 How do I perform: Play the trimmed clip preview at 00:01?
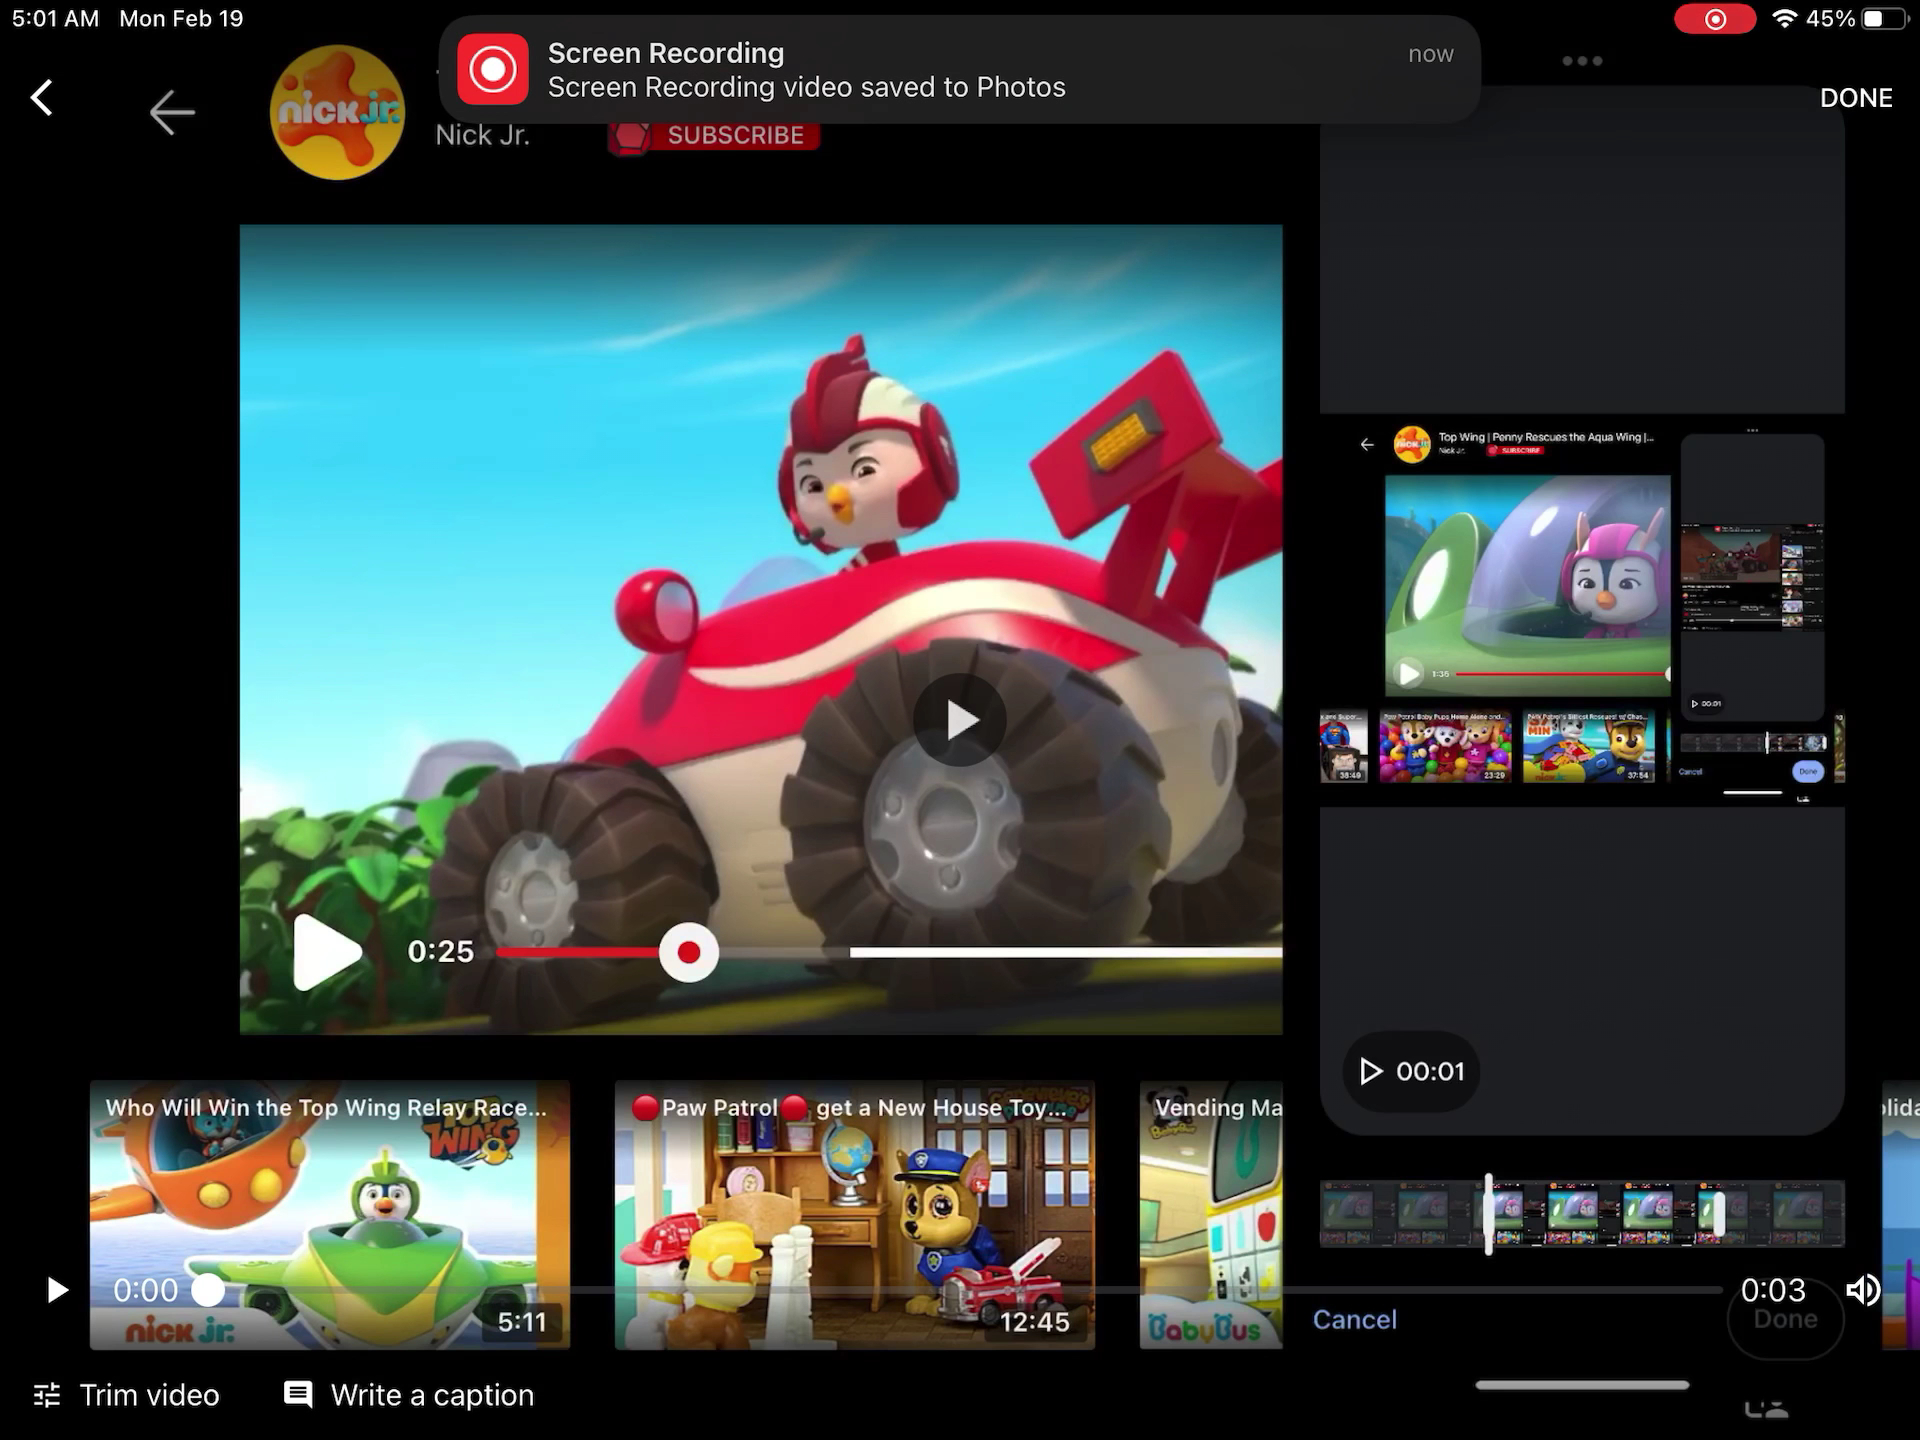pyautogui.click(x=1411, y=1071)
